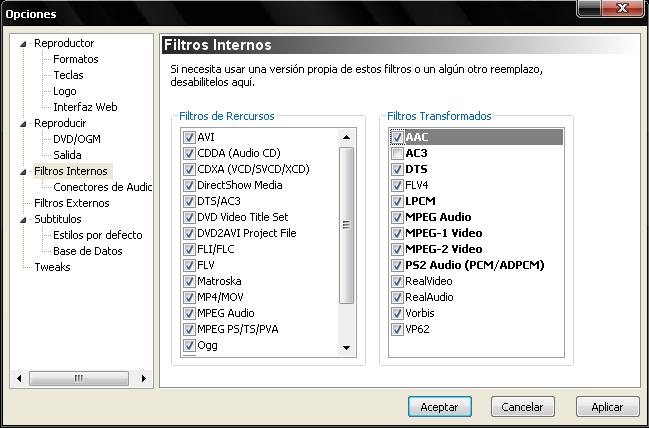Toggle the RealVideo checkbox

[397, 281]
